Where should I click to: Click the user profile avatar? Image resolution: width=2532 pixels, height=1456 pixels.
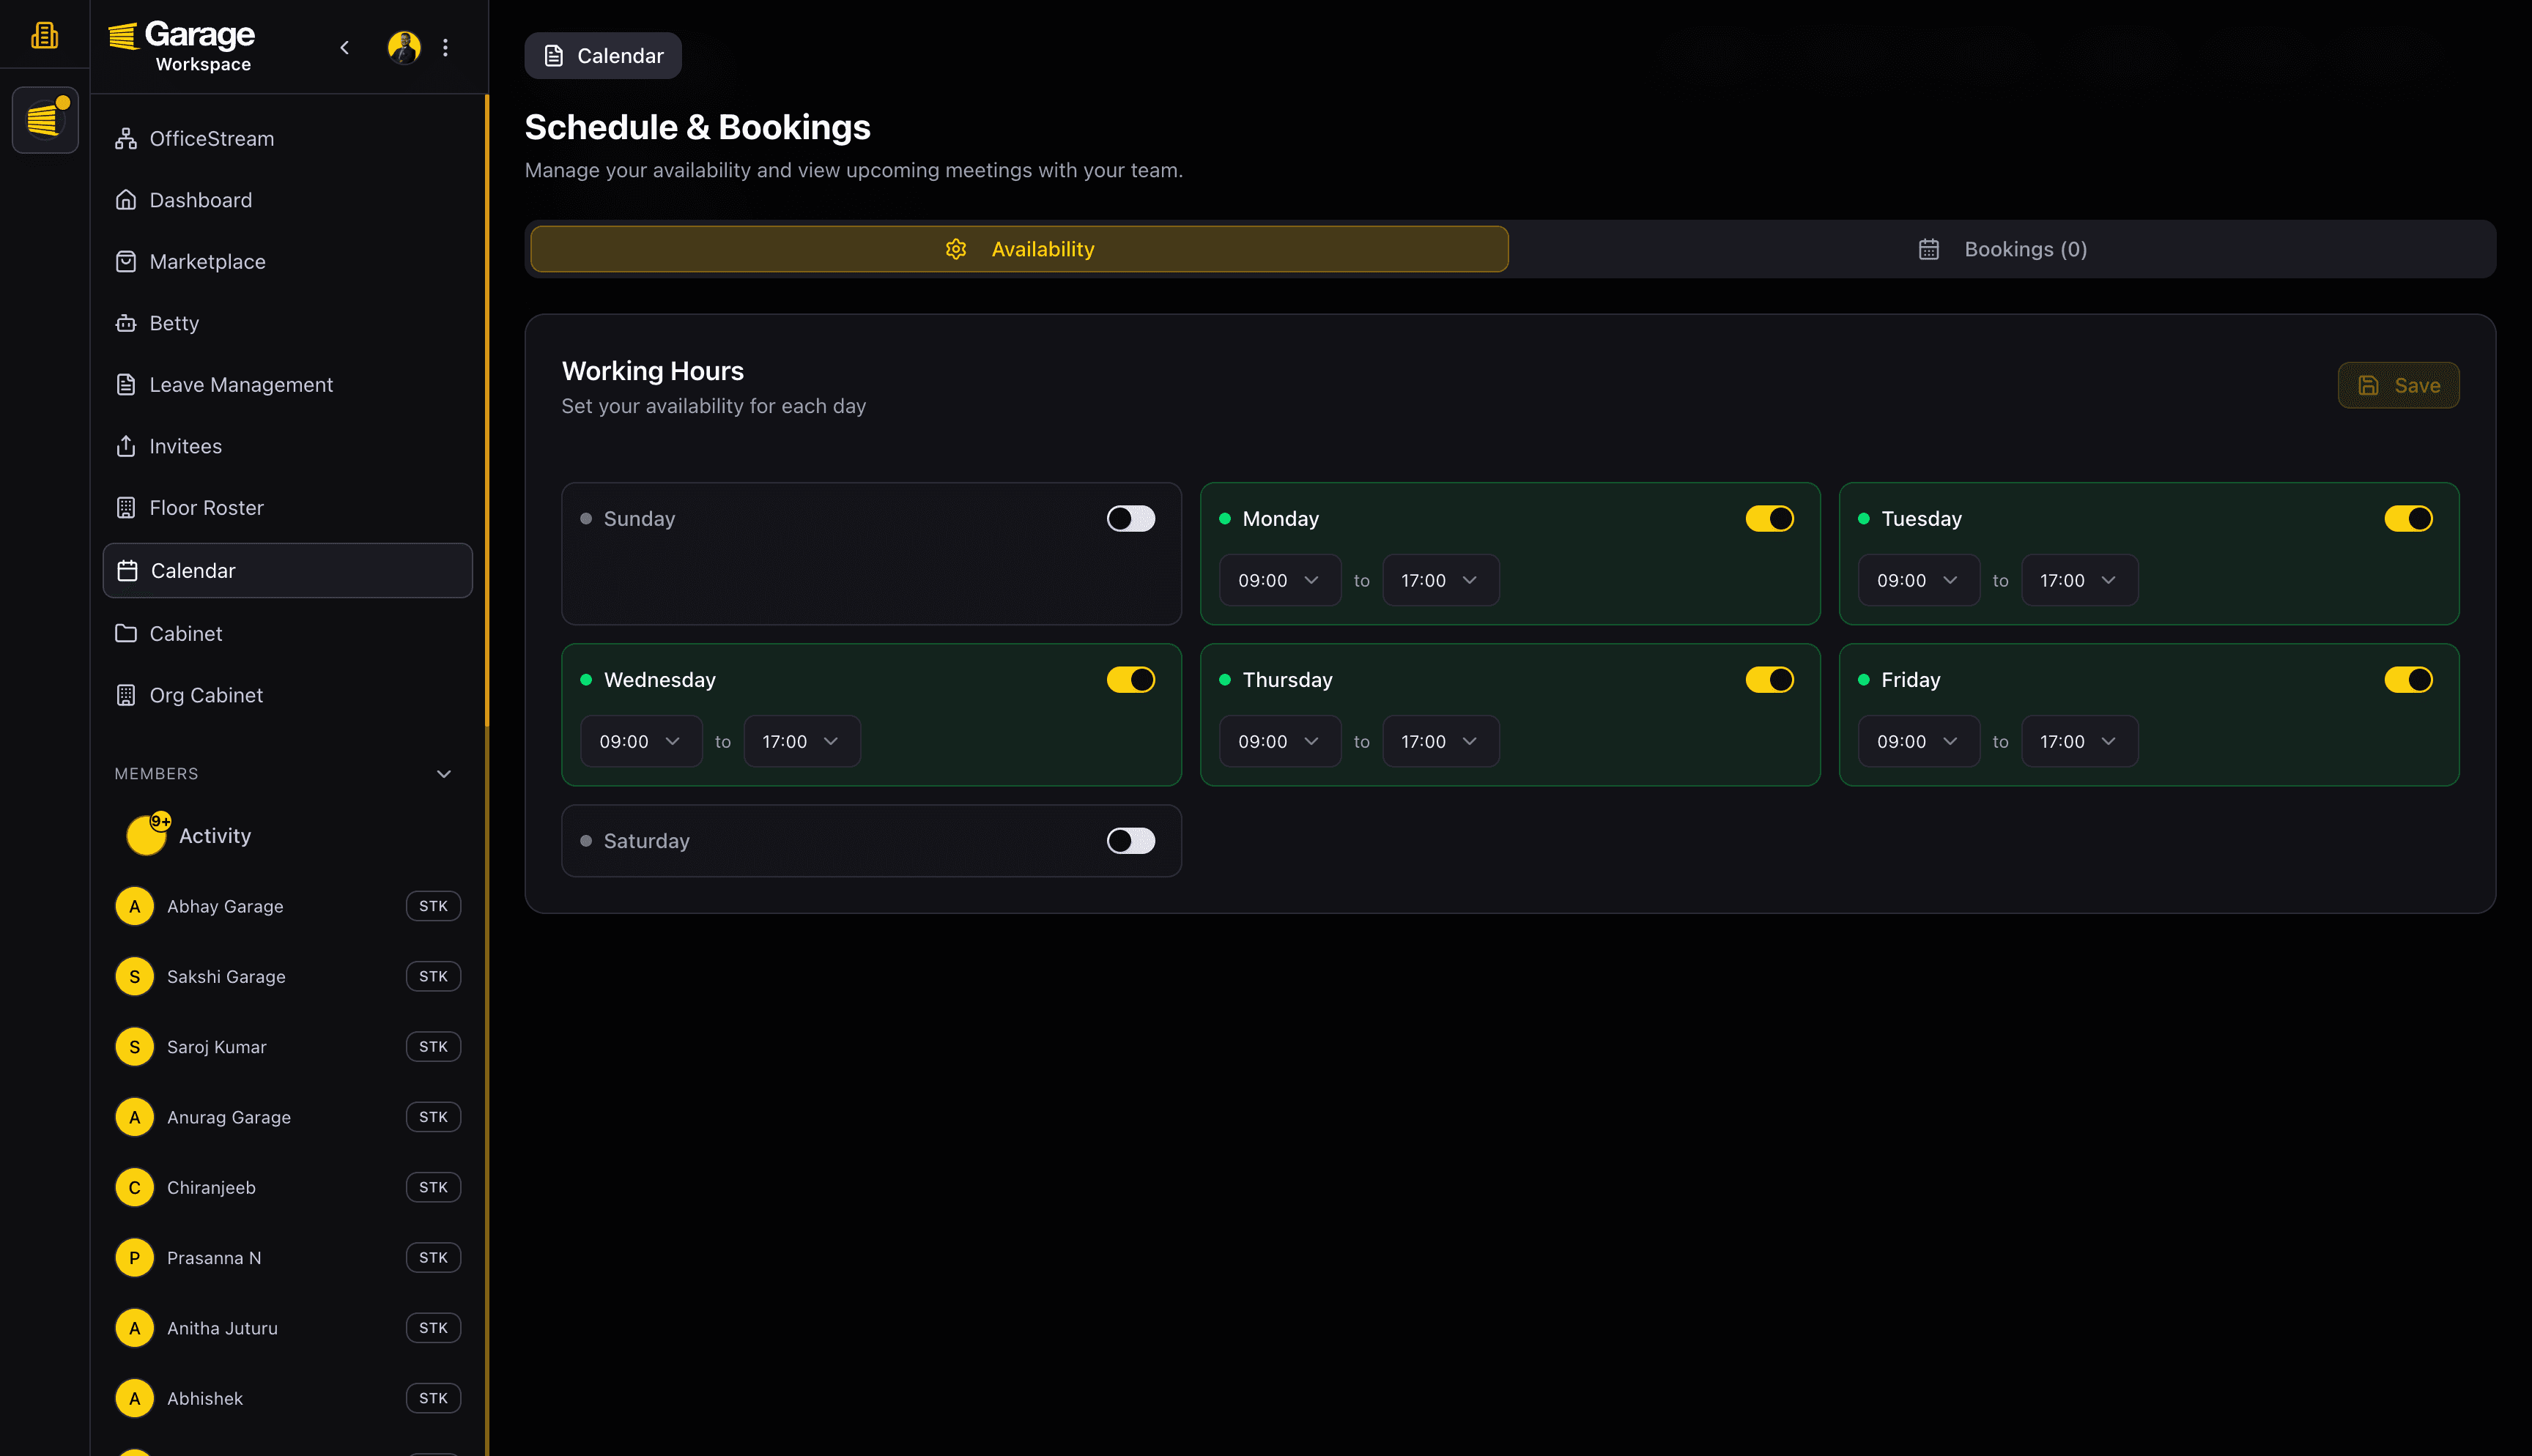[x=403, y=47]
